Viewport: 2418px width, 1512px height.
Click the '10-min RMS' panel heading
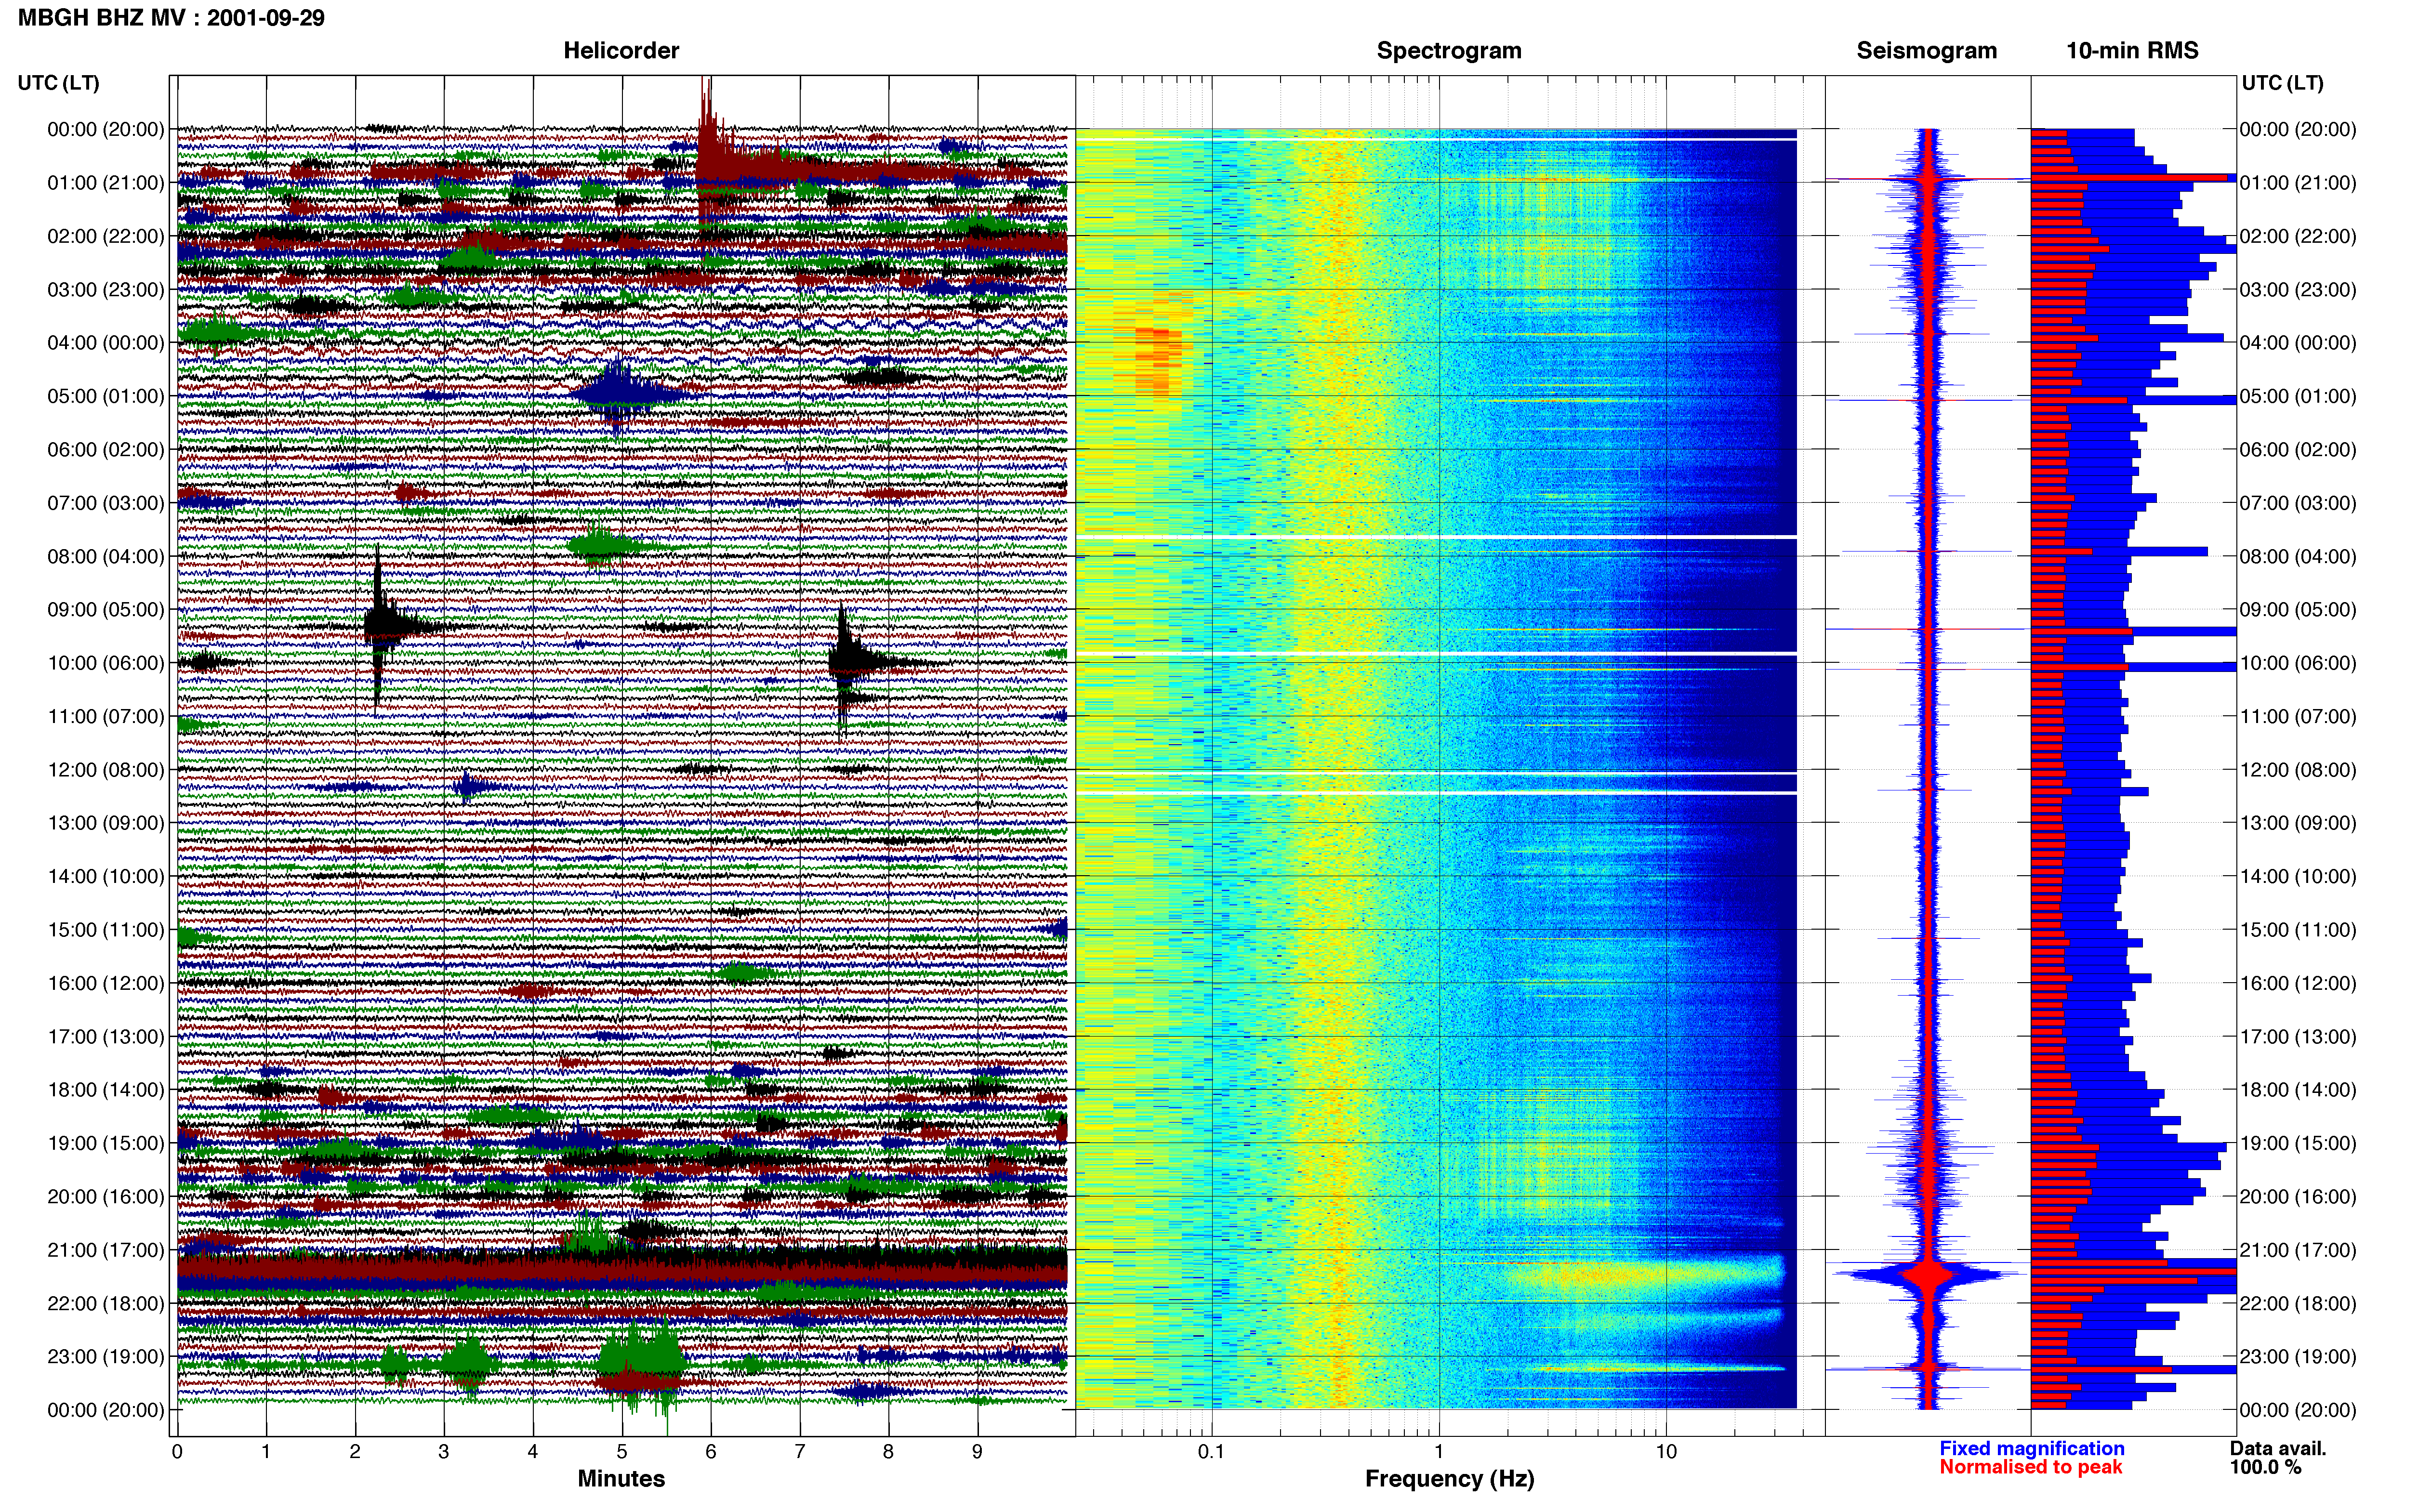click(2132, 51)
